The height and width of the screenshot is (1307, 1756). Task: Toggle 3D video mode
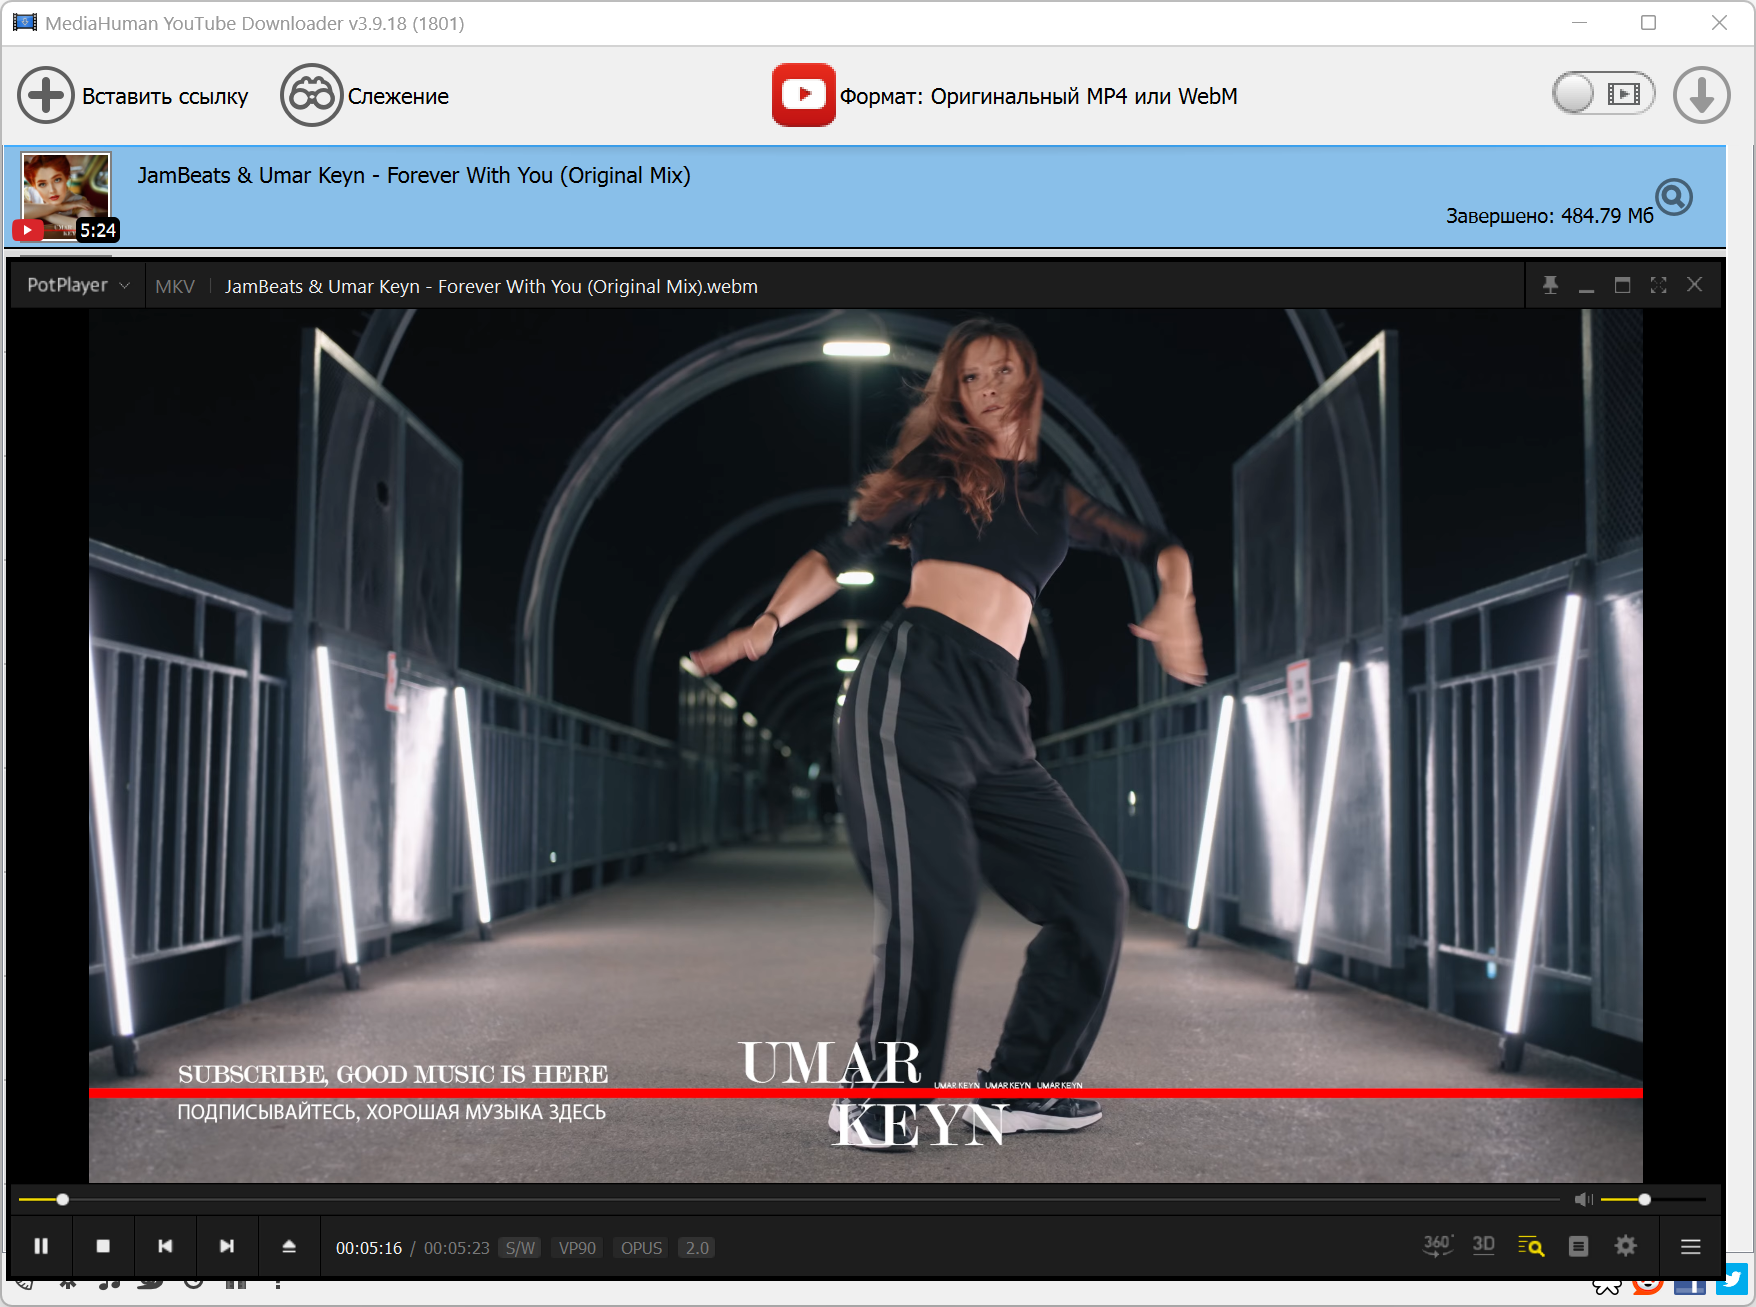click(x=1484, y=1246)
